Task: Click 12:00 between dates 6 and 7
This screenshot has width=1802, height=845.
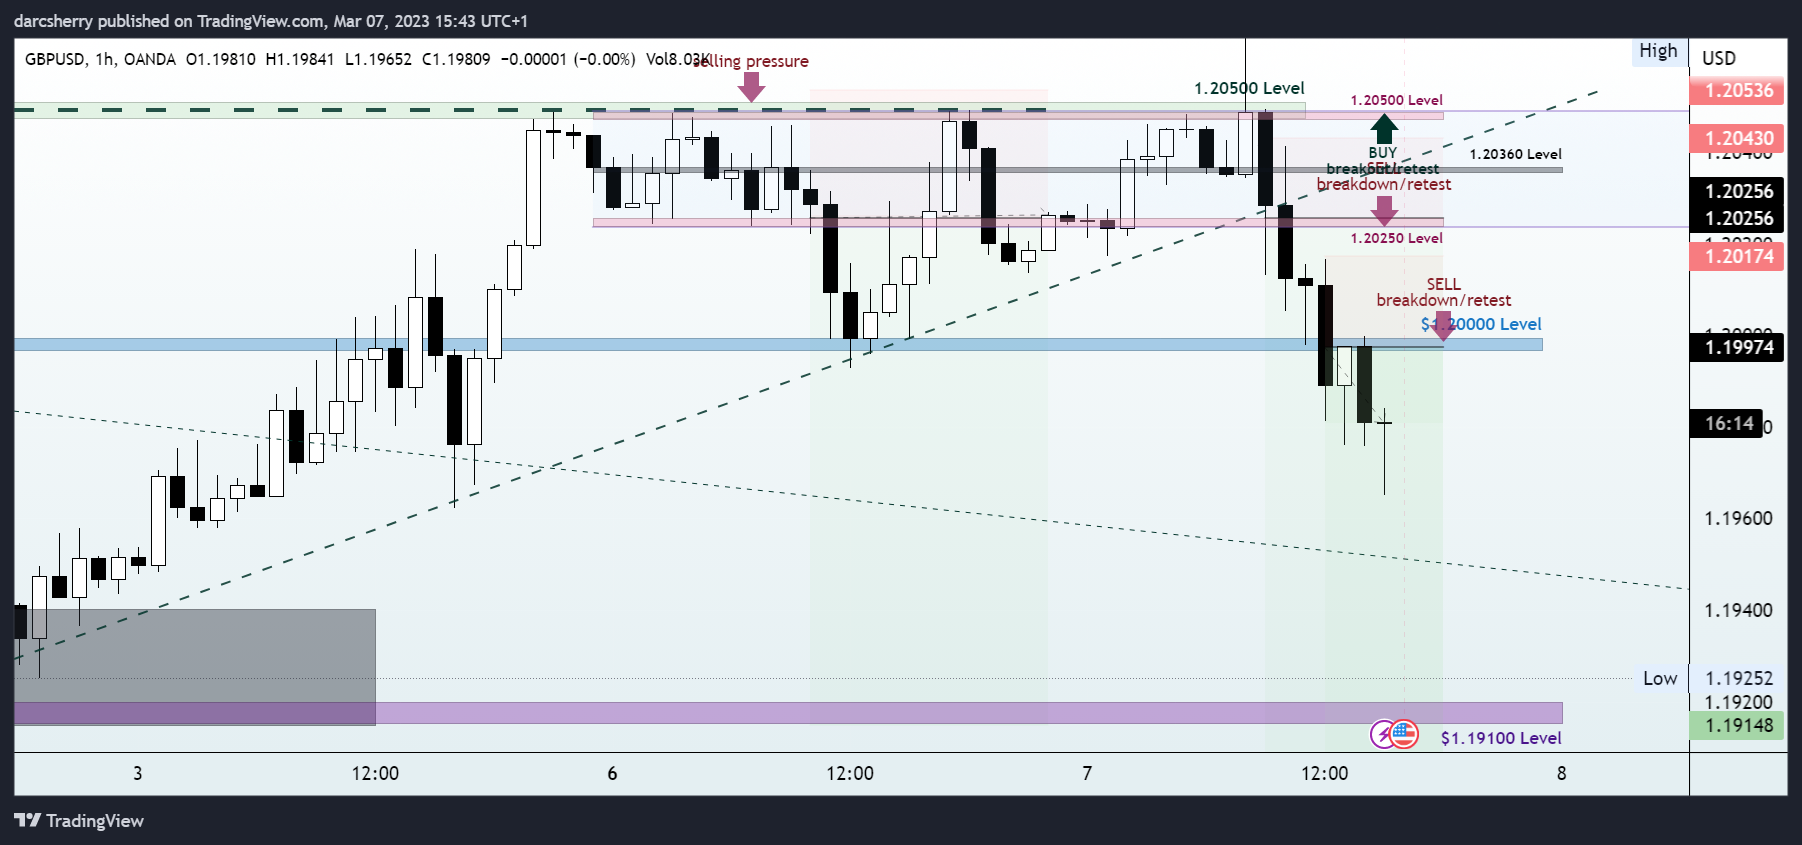Action: pos(850,773)
